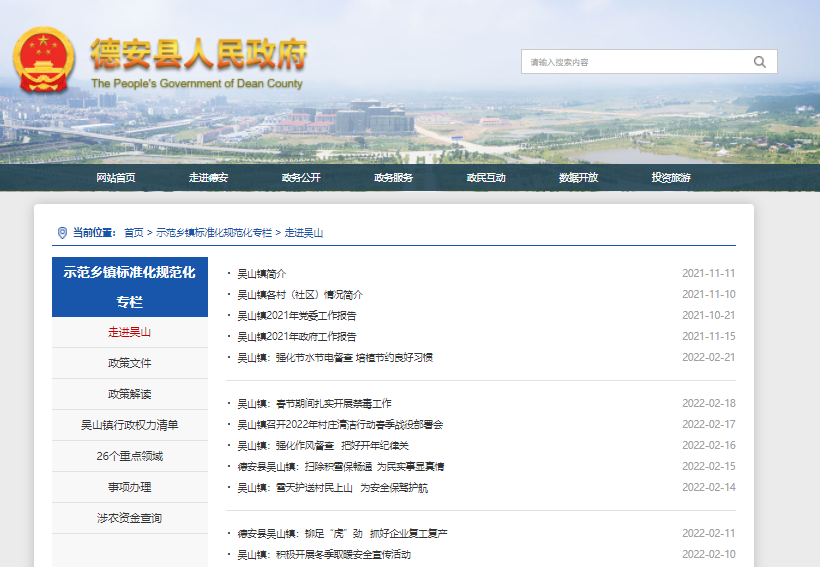Image resolution: width=820 pixels, height=567 pixels.
Task: Open the 吴山镇2021年政府工作报告 article
Action: (296, 336)
